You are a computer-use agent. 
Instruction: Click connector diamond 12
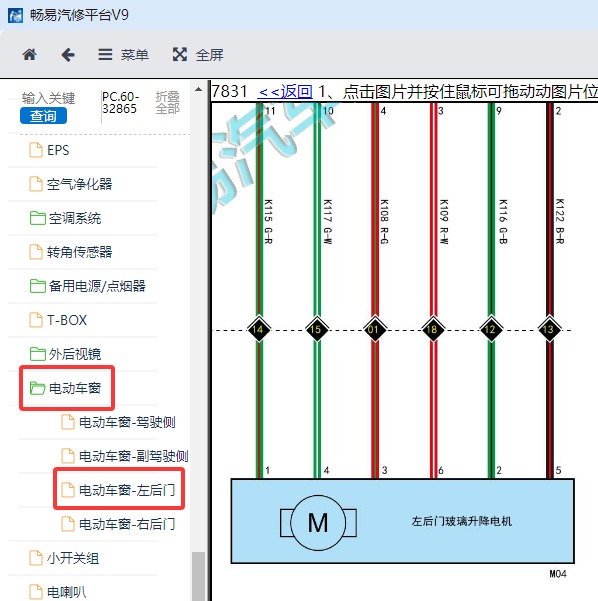(491, 329)
